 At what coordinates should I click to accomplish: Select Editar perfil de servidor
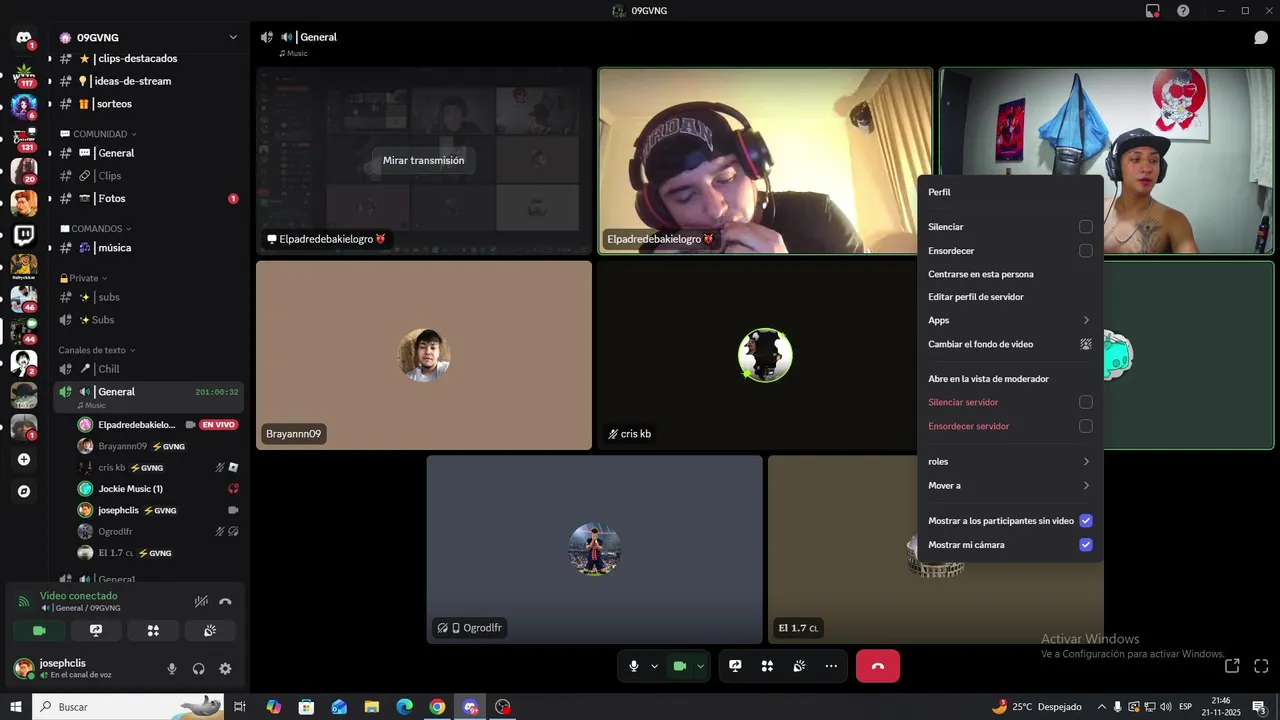click(x=1010, y=297)
